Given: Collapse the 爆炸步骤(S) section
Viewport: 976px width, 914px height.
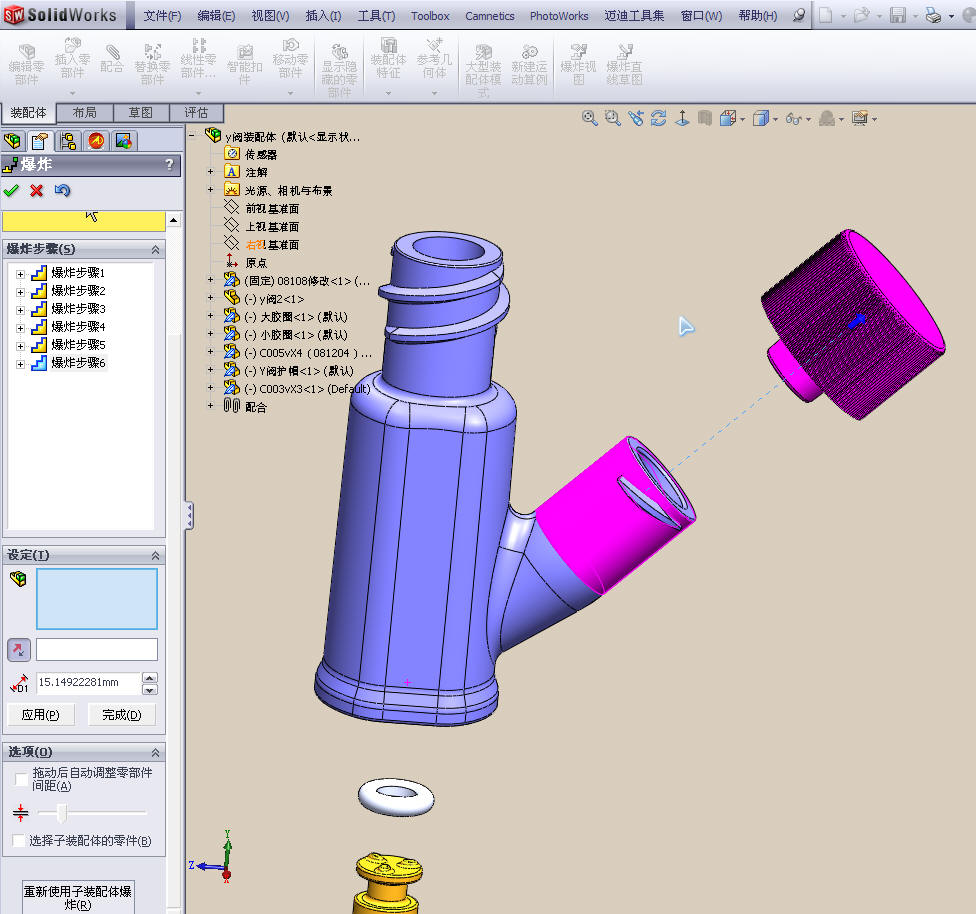Looking at the screenshot, I should click(x=155, y=250).
